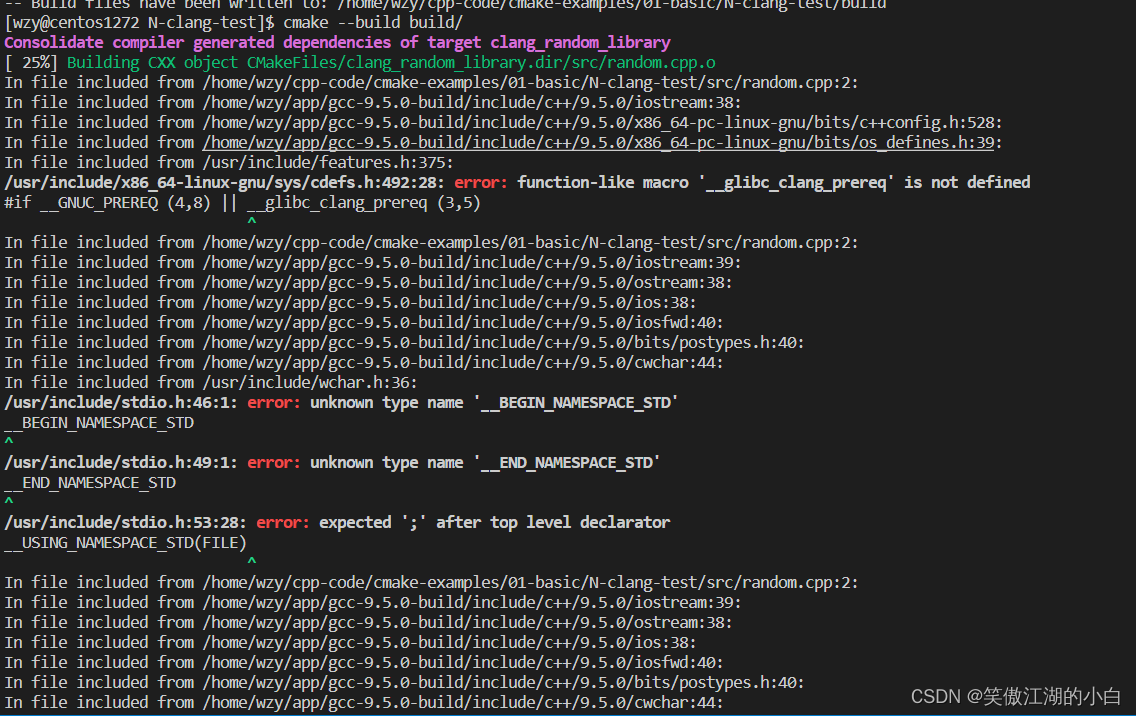
Task: Click the __USING_NAMESPACE_STD(FILE) line
Action: coord(126,542)
